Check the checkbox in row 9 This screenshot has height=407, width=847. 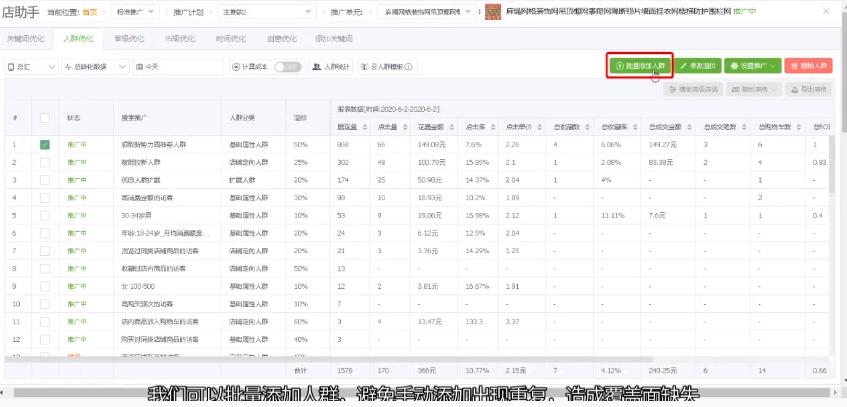tap(45, 286)
